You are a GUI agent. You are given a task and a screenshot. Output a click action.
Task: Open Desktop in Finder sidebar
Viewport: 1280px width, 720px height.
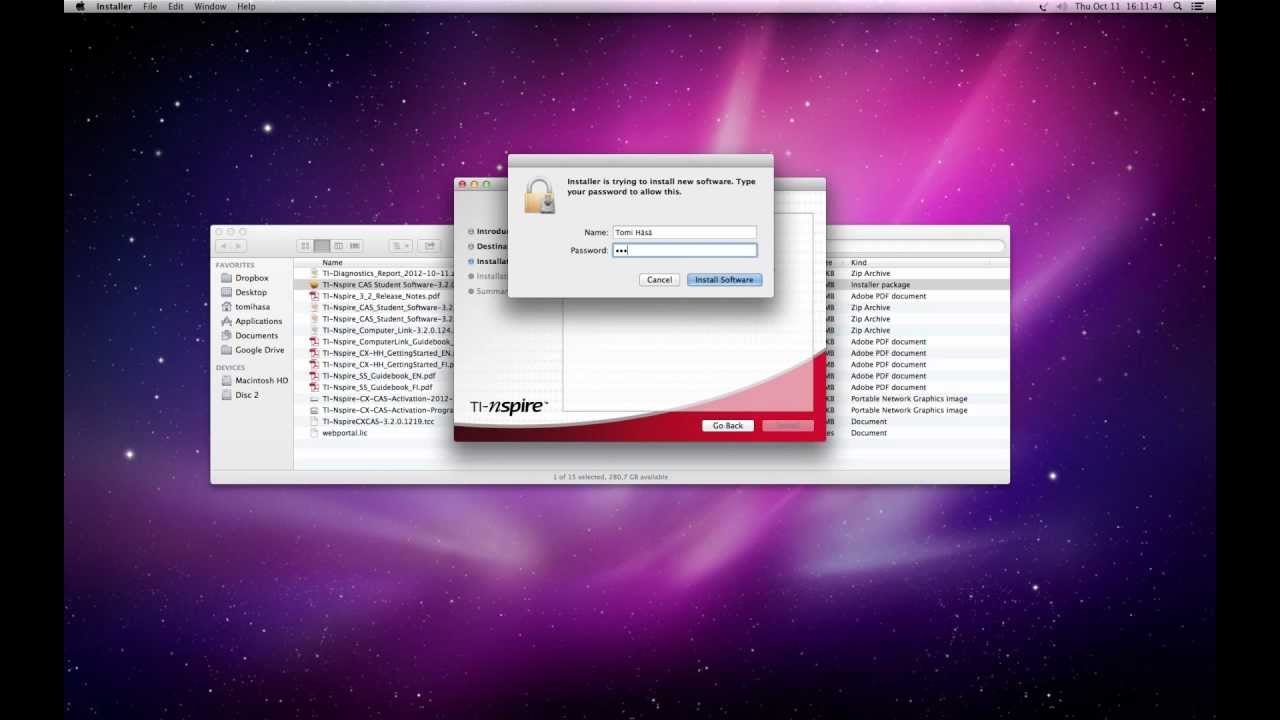(244, 293)
